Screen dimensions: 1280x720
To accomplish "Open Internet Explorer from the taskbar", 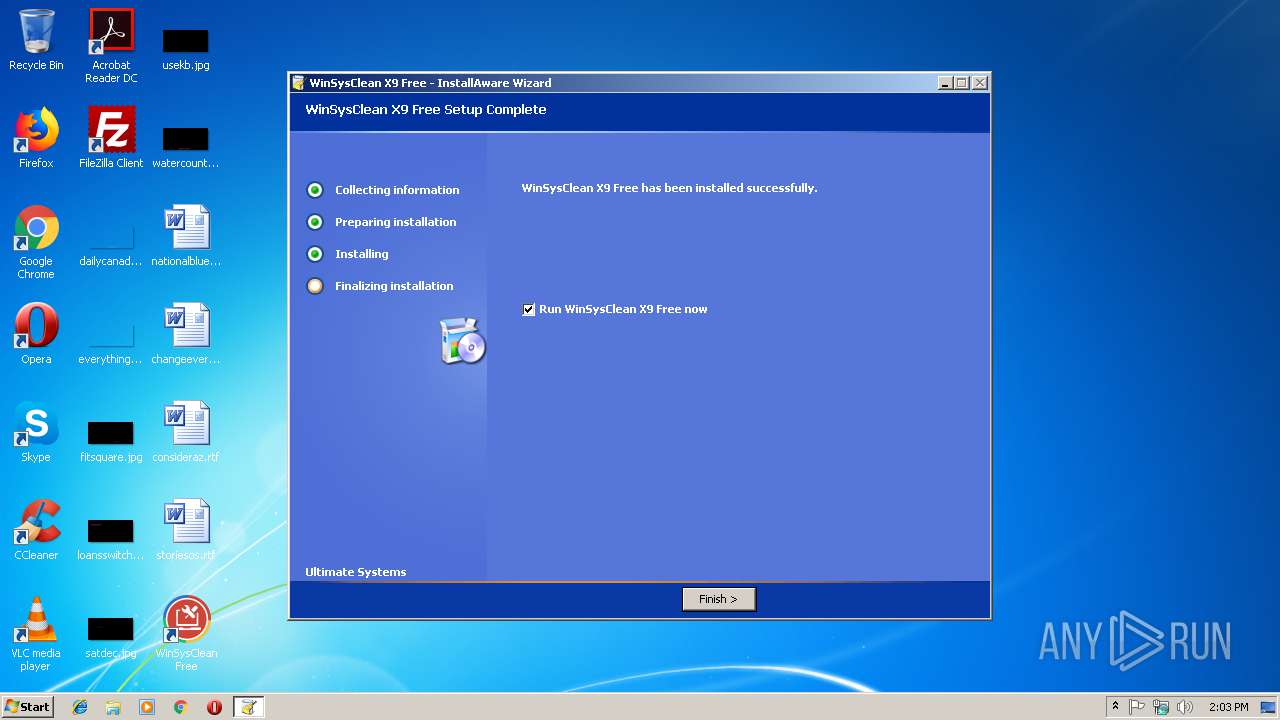I will click(80, 707).
